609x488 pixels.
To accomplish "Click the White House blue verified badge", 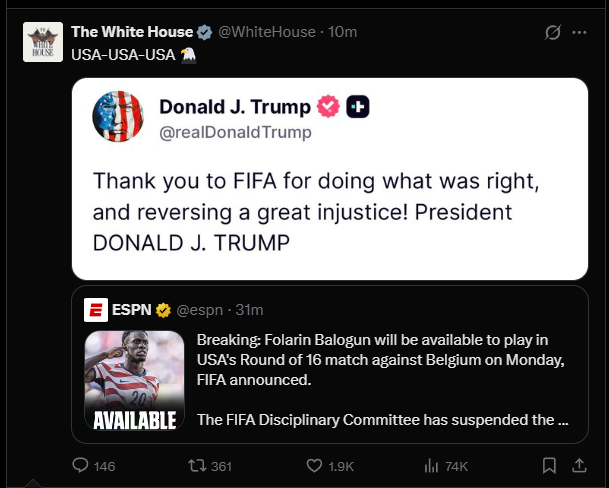I will [204, 32].
